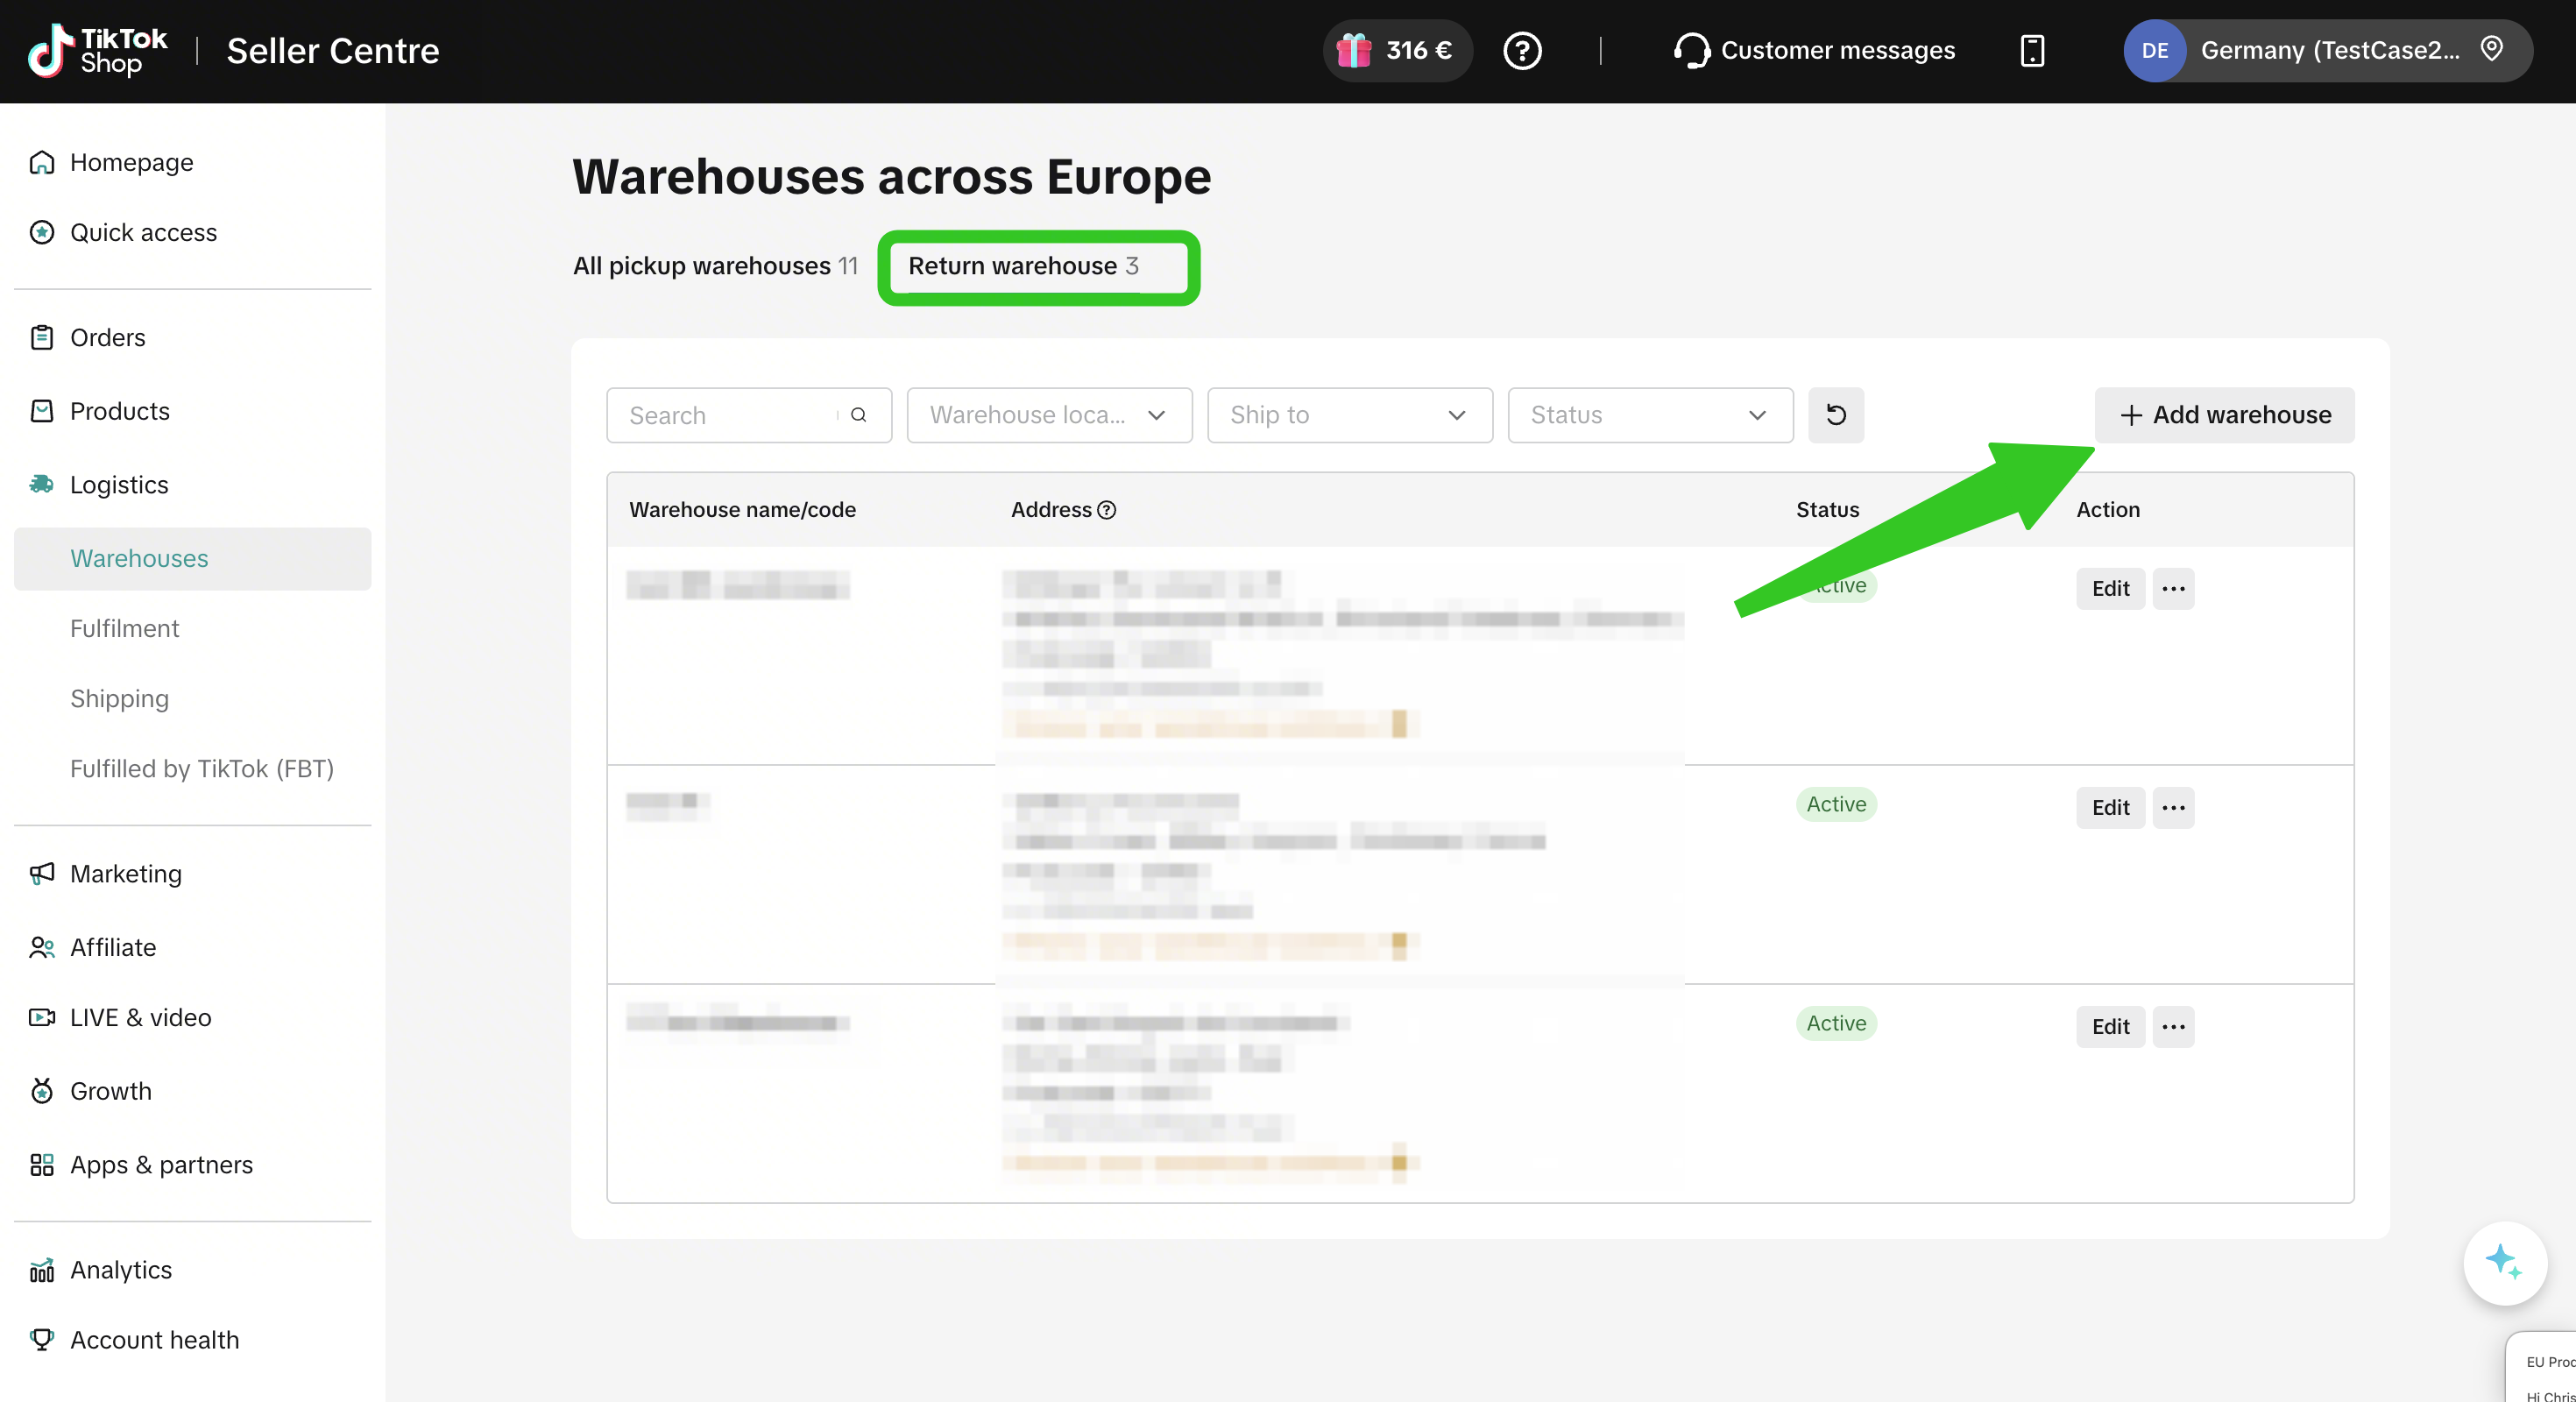The image size is (2576, 1402).
Task: Open Status filter dropdown
Action: (x=1650, y=415)
